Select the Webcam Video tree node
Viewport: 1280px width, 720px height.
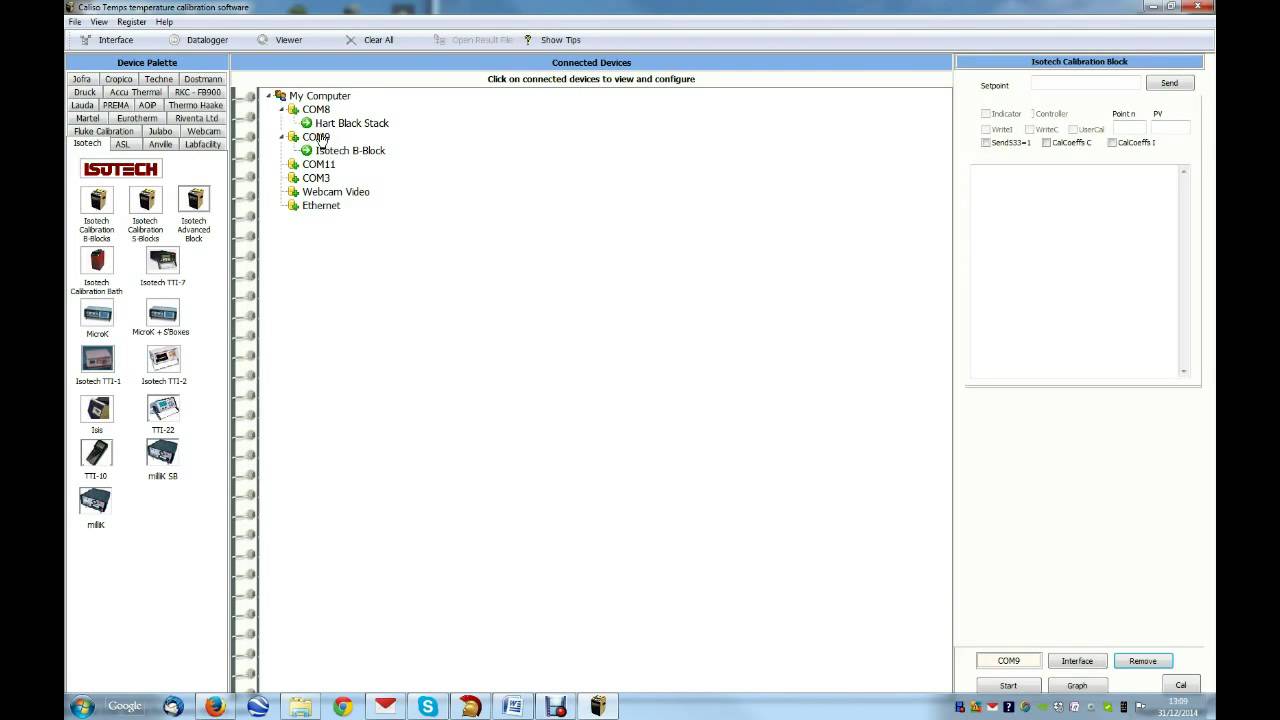tap(335, 192)
